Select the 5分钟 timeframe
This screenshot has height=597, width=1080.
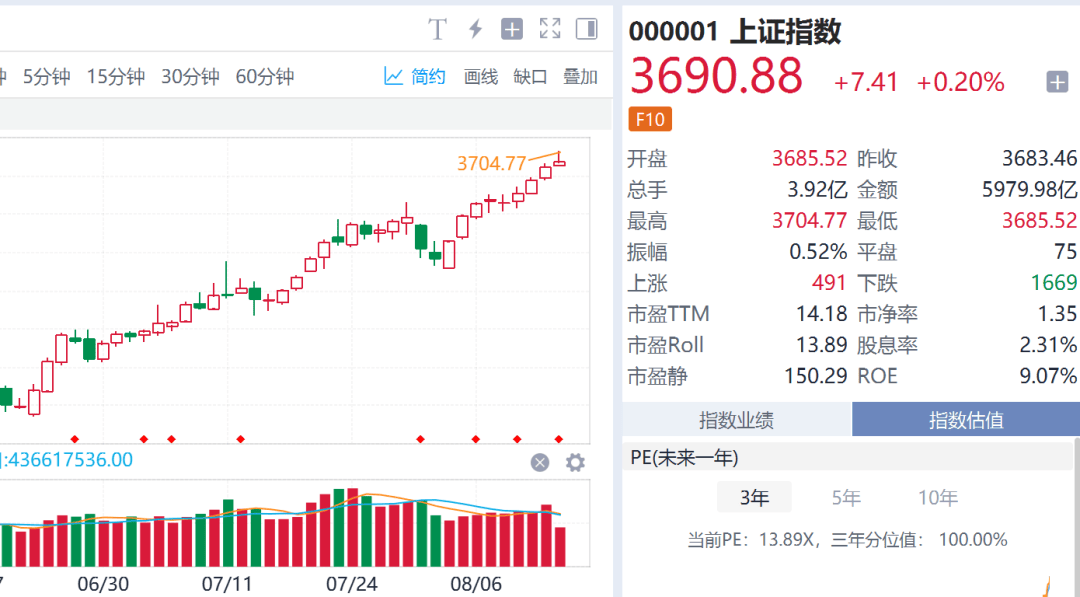[46, 76]
